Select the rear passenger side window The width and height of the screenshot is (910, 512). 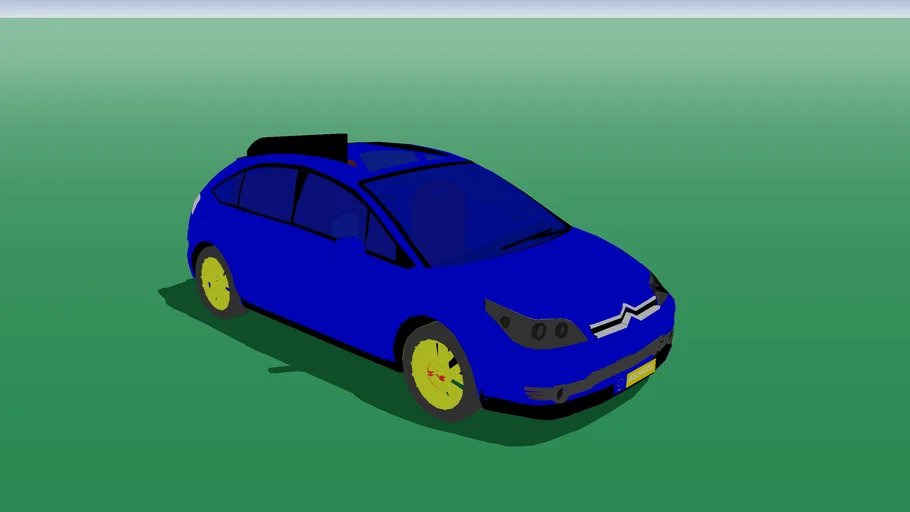coord(268,191)
